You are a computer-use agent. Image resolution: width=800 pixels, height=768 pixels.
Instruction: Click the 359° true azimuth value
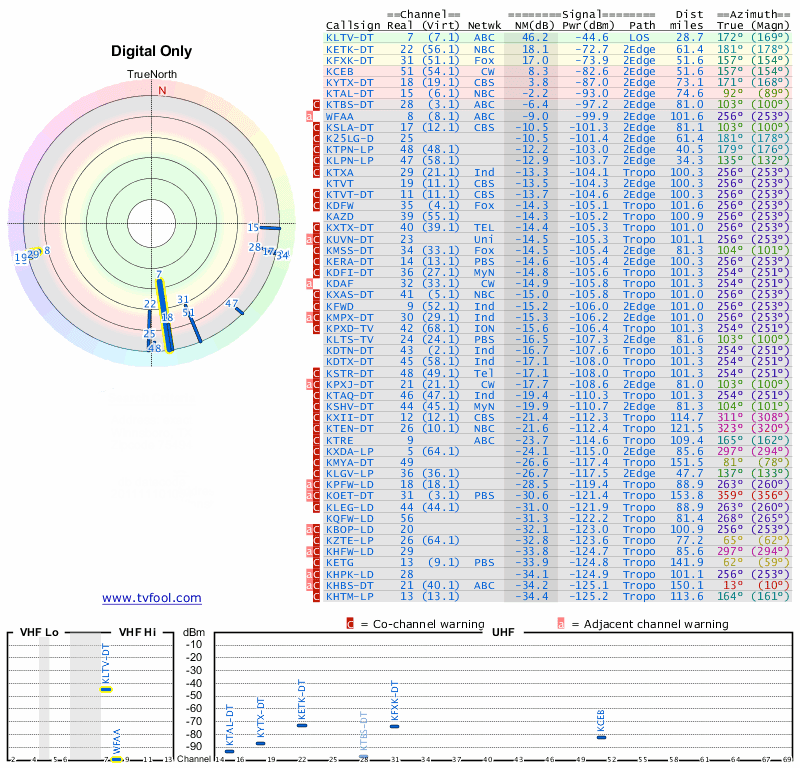pos(730,496)
